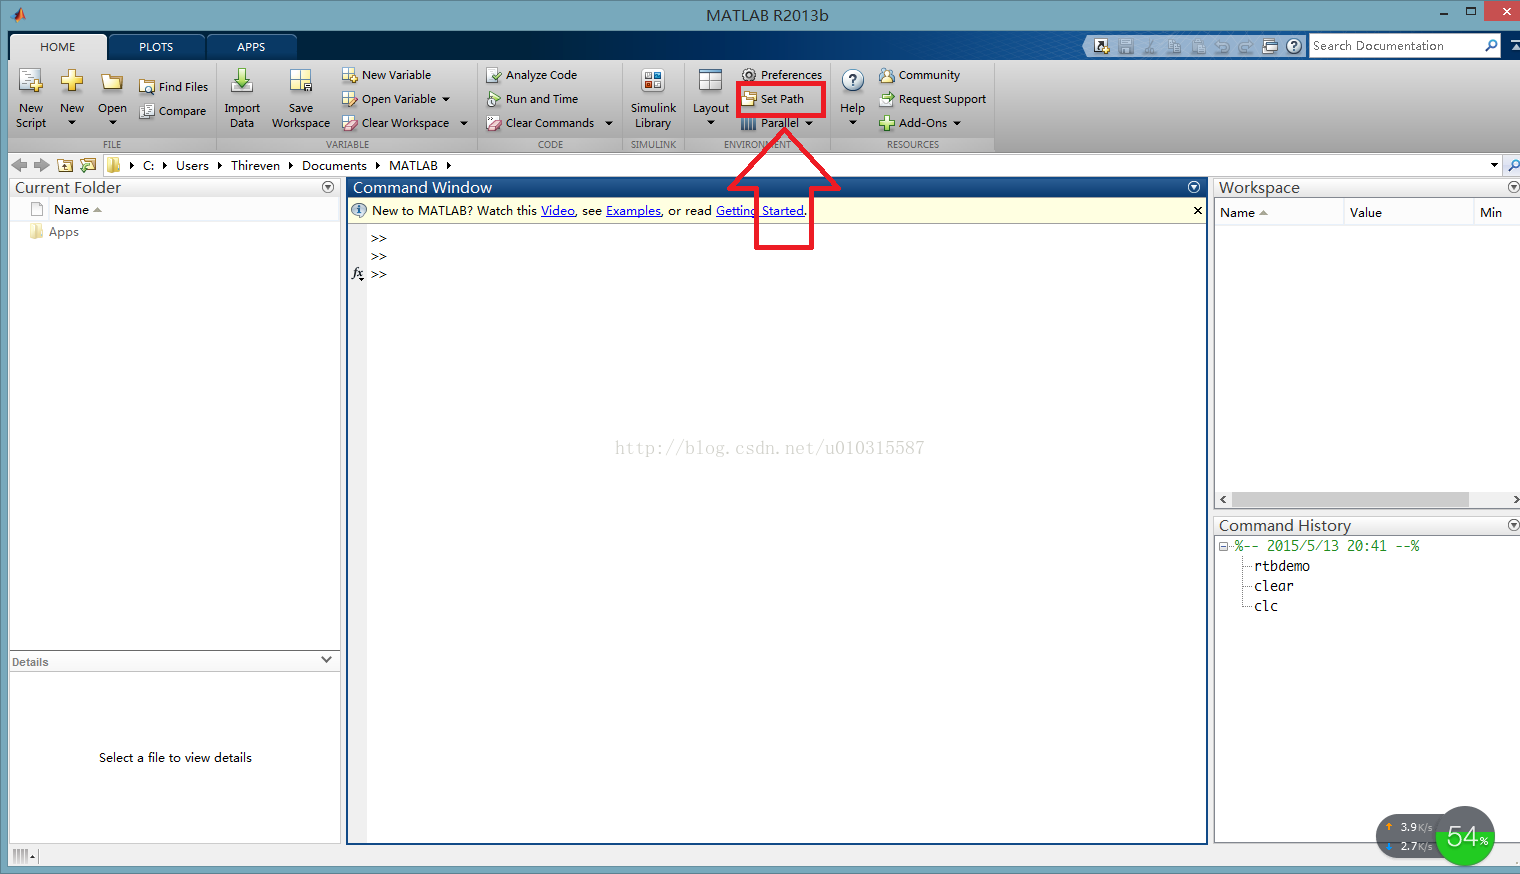Create a New Script
The width and height of the screenshot is (1520, 874).
(31, 98)
